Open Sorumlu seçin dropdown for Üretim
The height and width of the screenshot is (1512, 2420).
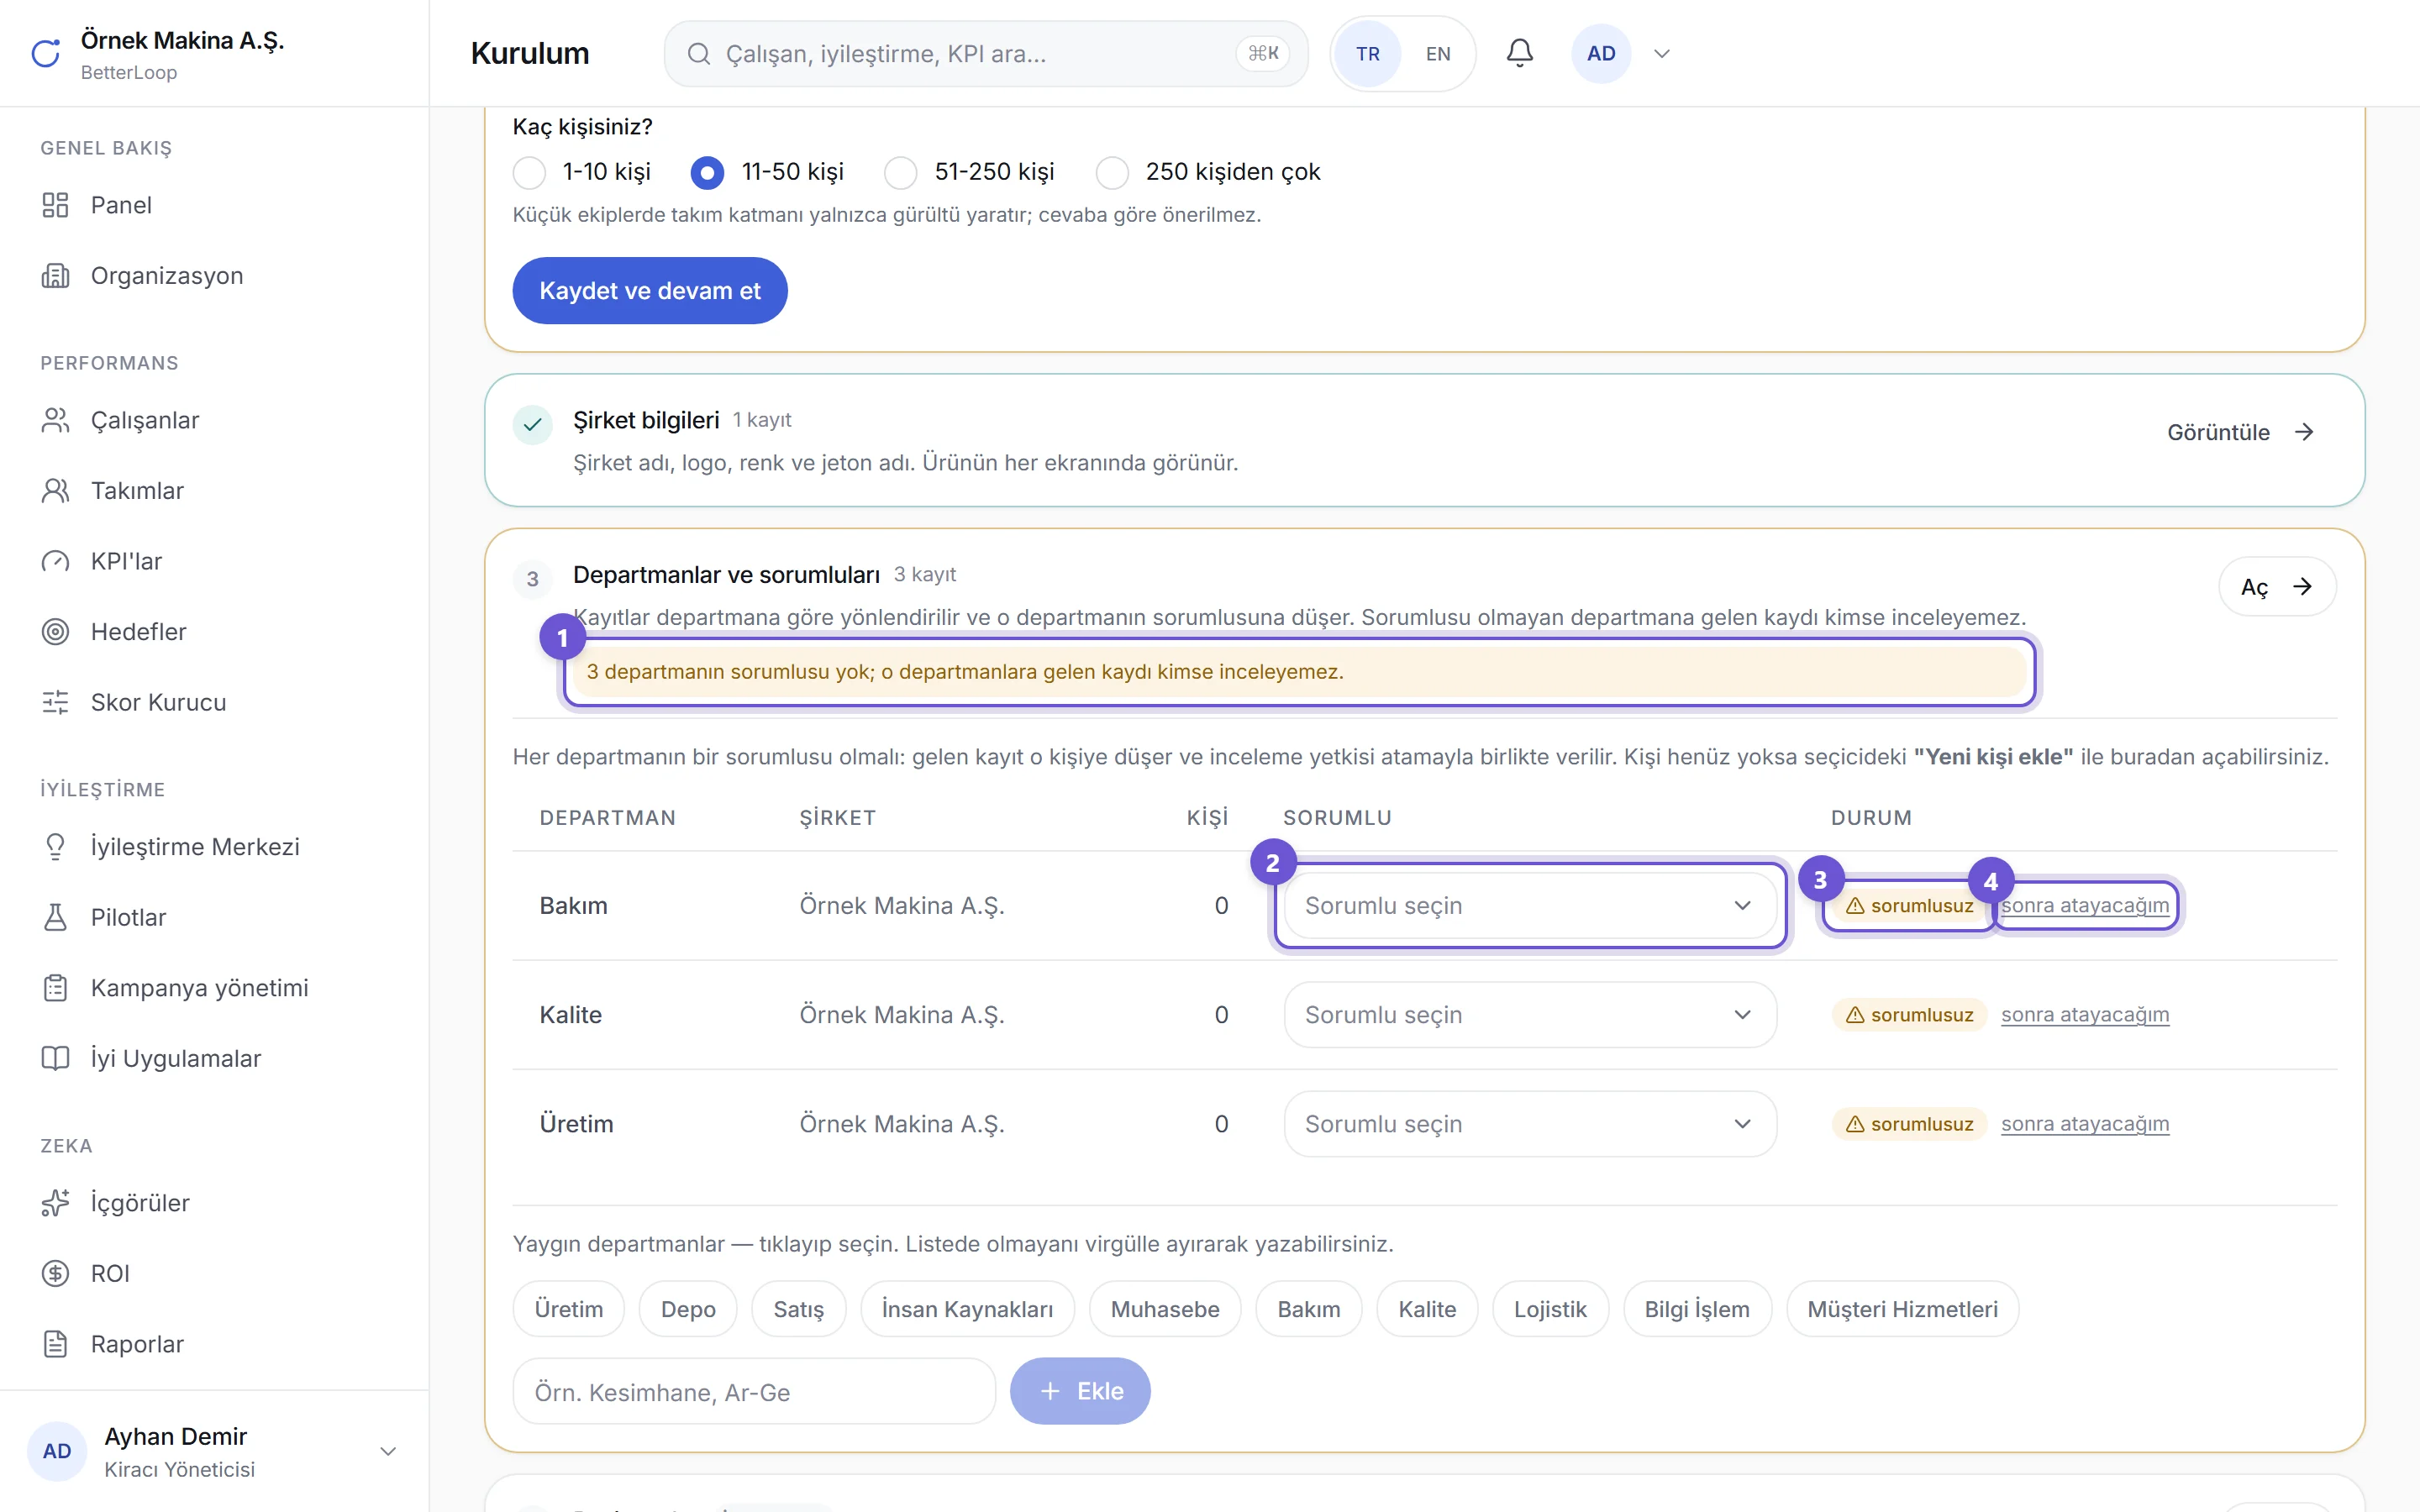click(x=1530, y=1123)
